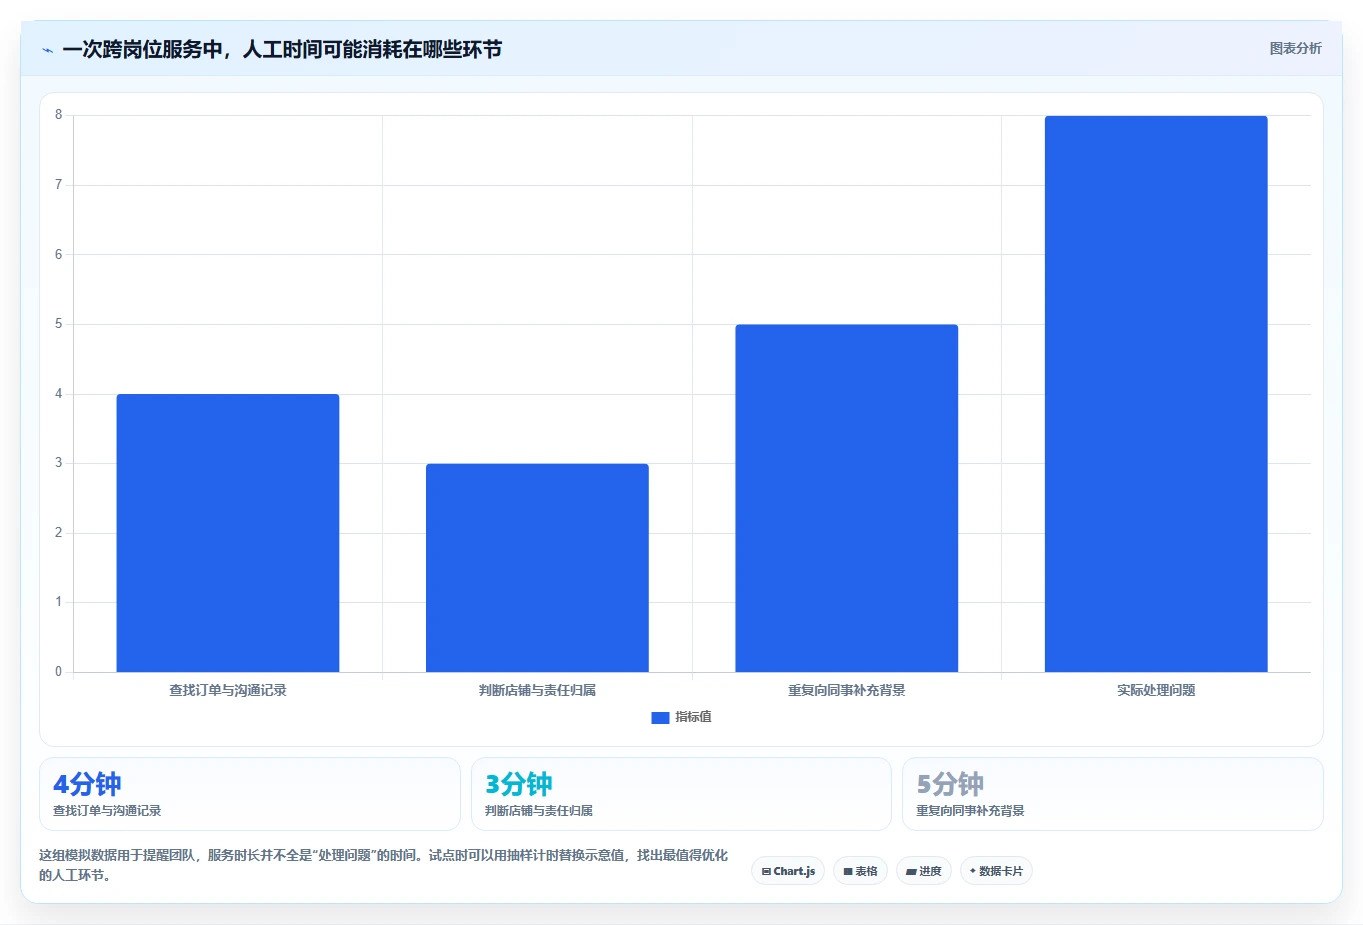Click 重复向同事补充背景 caption under 5分钟

[970, 811]
